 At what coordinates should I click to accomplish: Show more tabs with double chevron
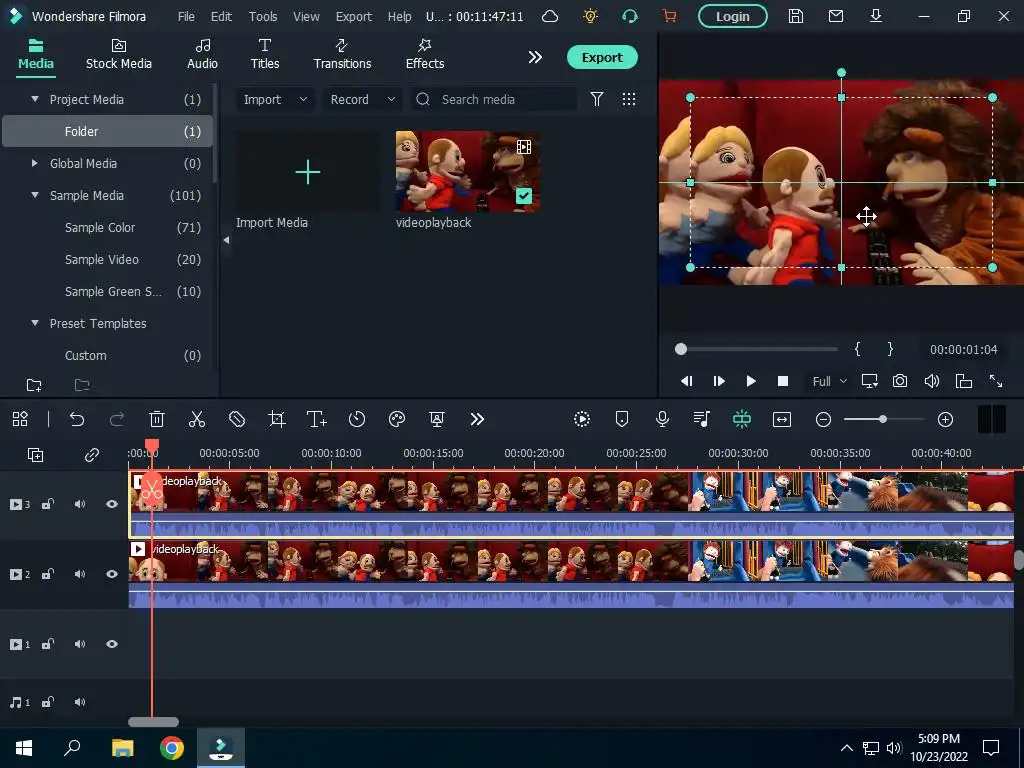point(535,57)
